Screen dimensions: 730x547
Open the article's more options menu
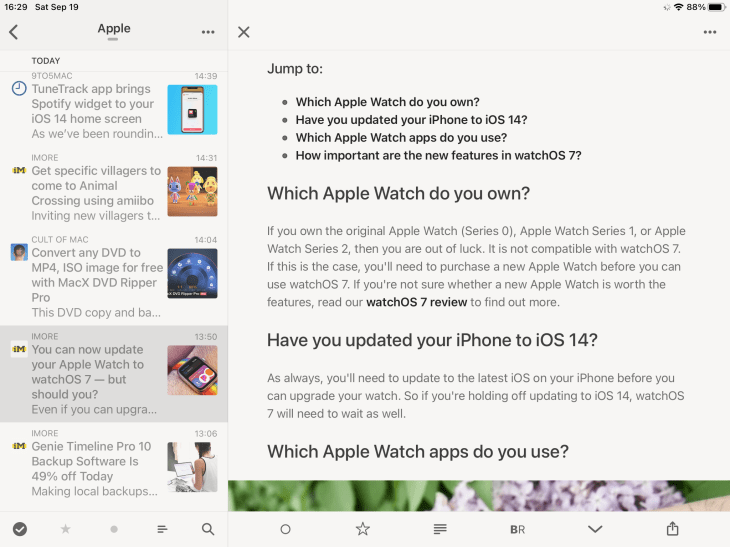[710, 32]
